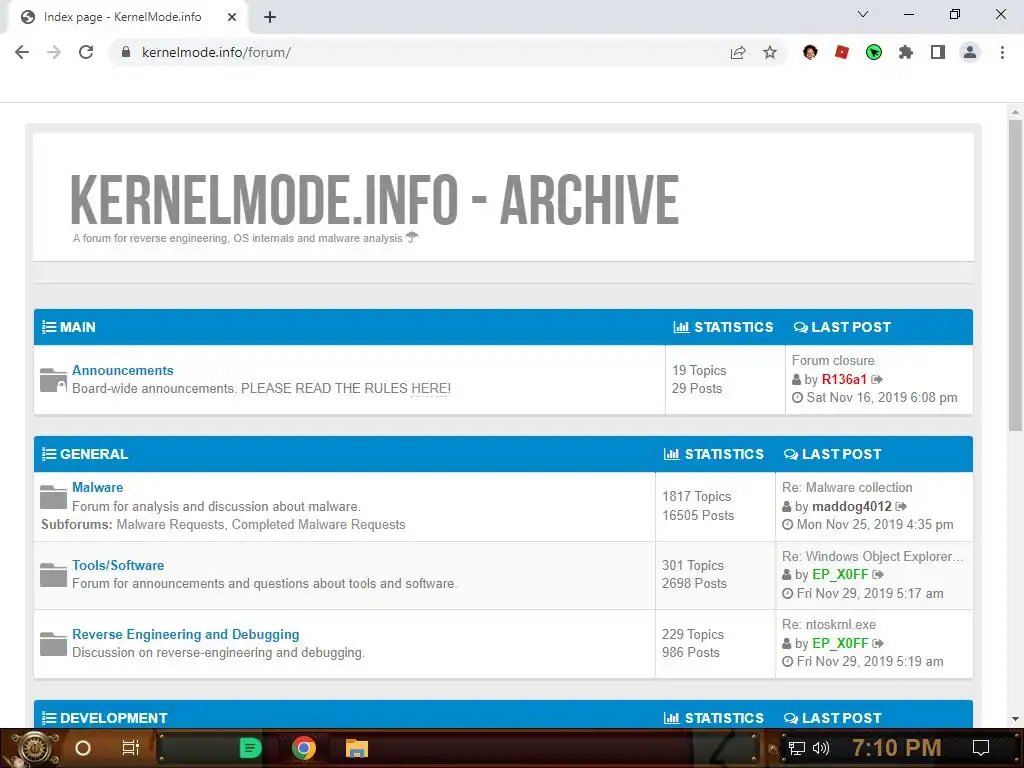Bookmark this page with the star icon
This screenshot has height=768, width=1024.
tap(770, 52)
